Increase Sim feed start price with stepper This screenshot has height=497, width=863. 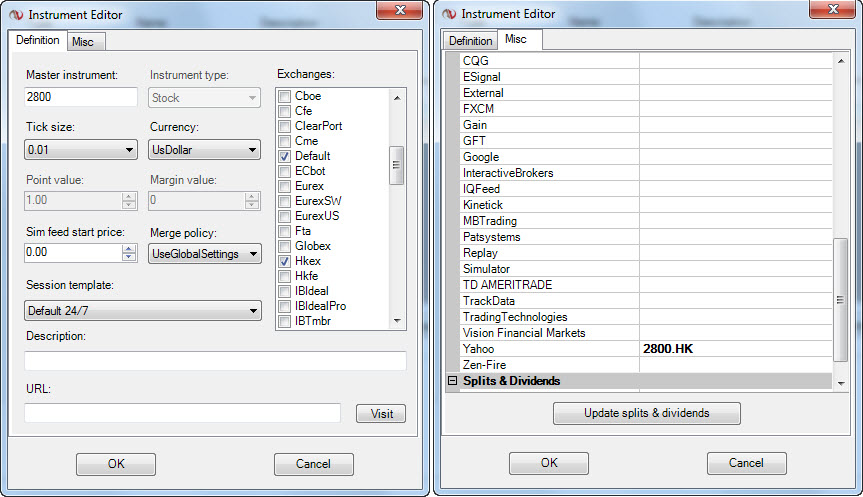click(x=129, y=249)
